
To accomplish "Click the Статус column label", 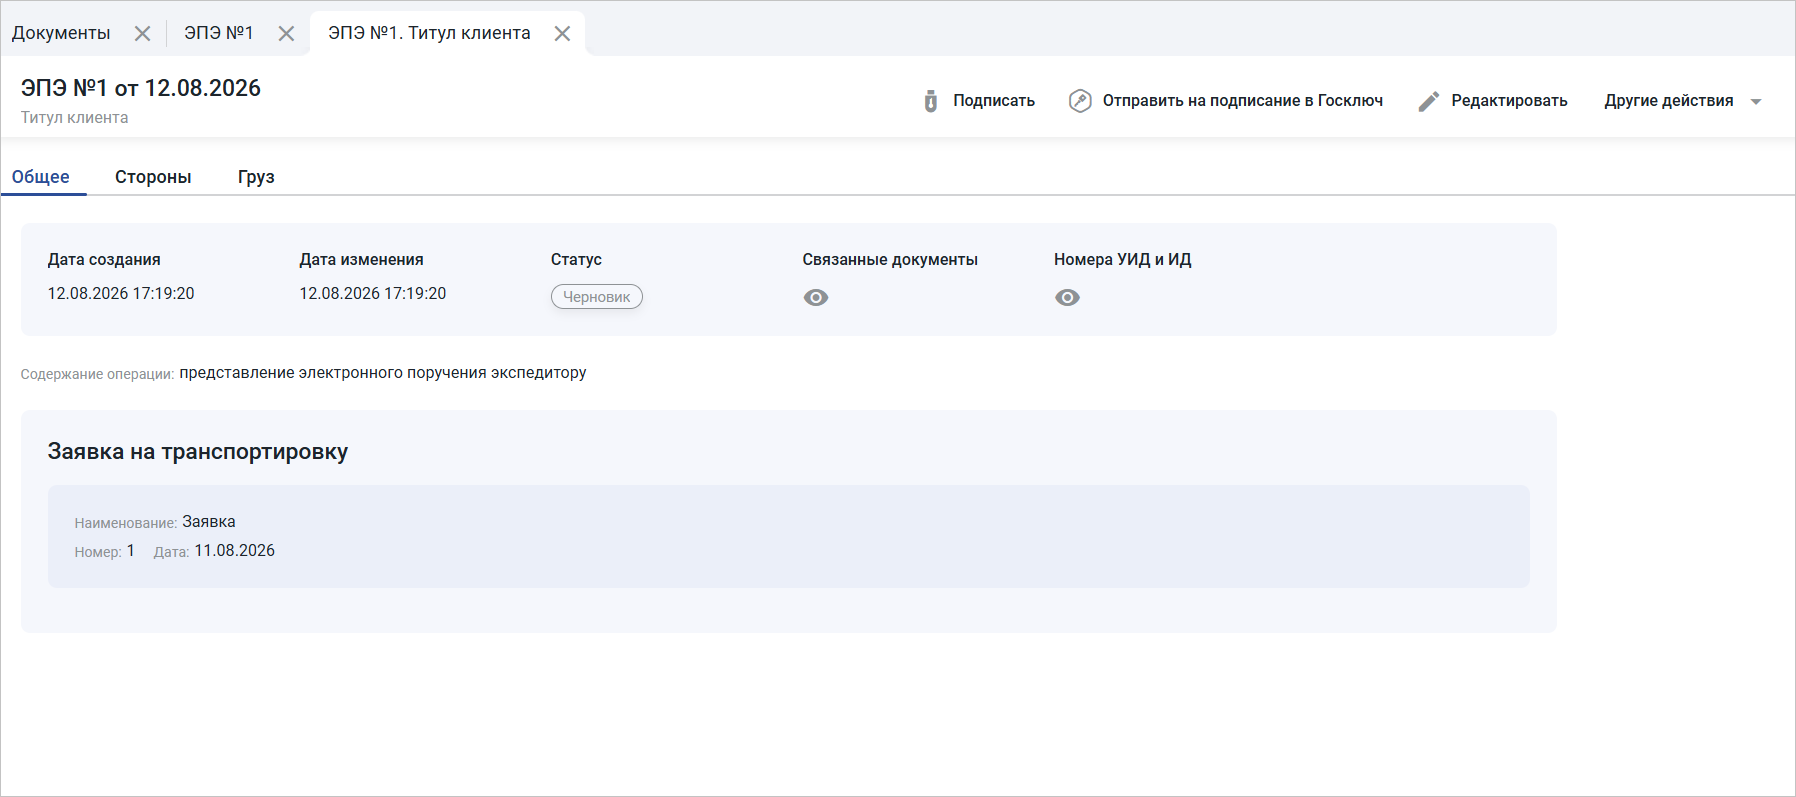I will coord(576,260).
